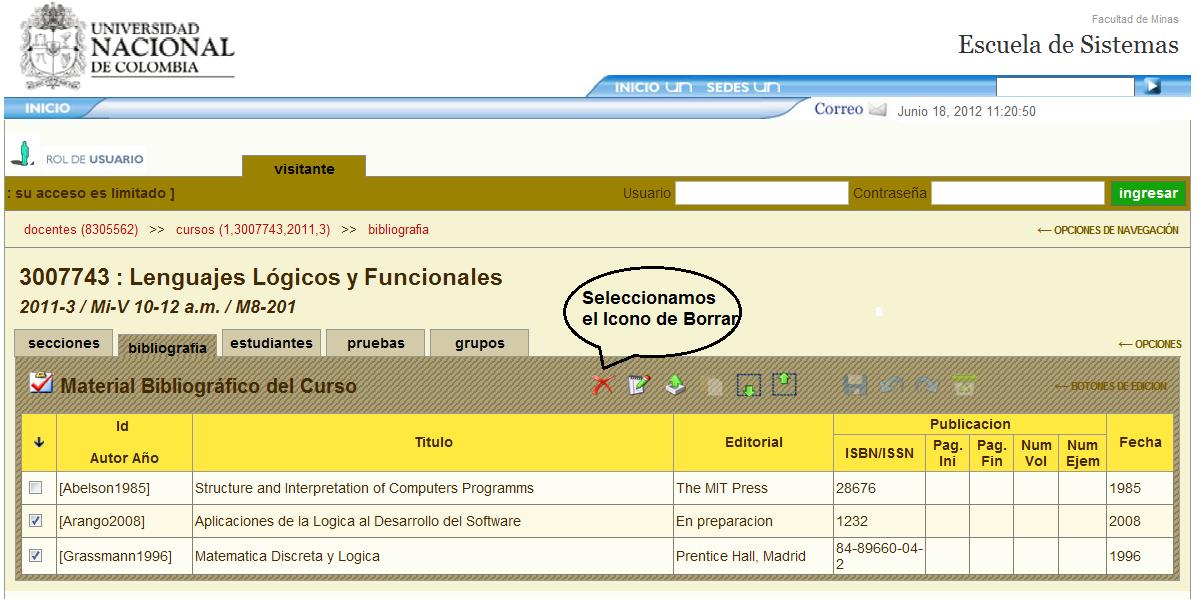This screenshot has height=599, width=1197.
Task: Click the notepad edit icon
Action: click(639, 385)
